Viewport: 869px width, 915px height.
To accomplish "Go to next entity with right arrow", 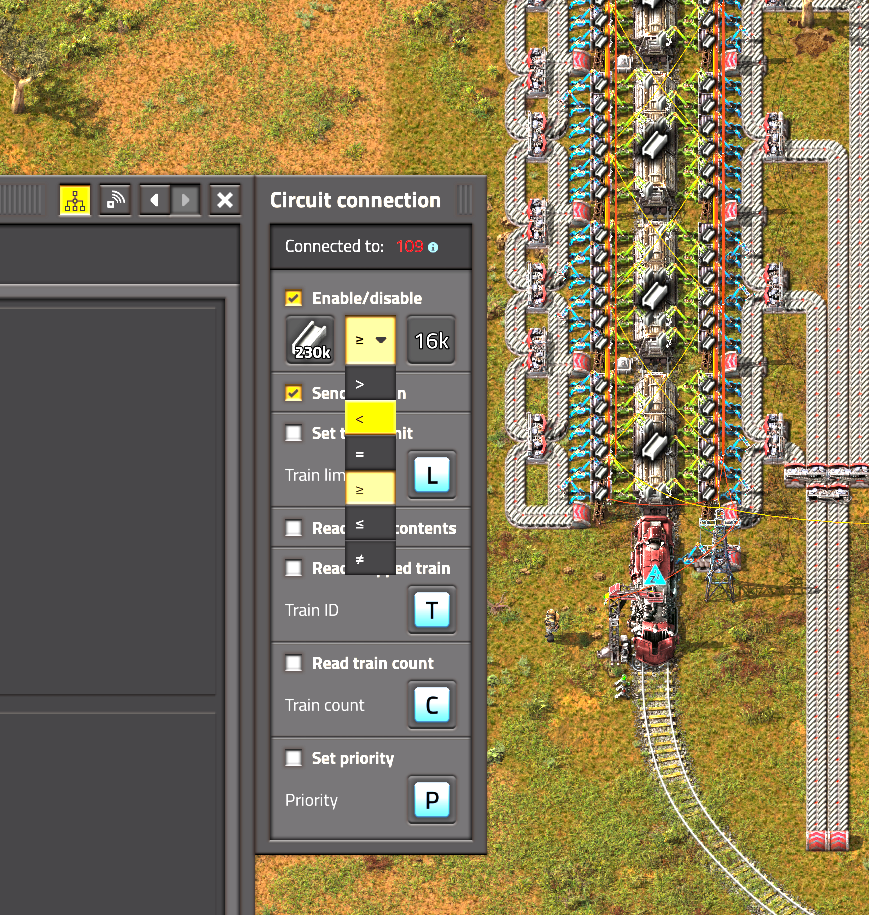I will pos(186,200).
